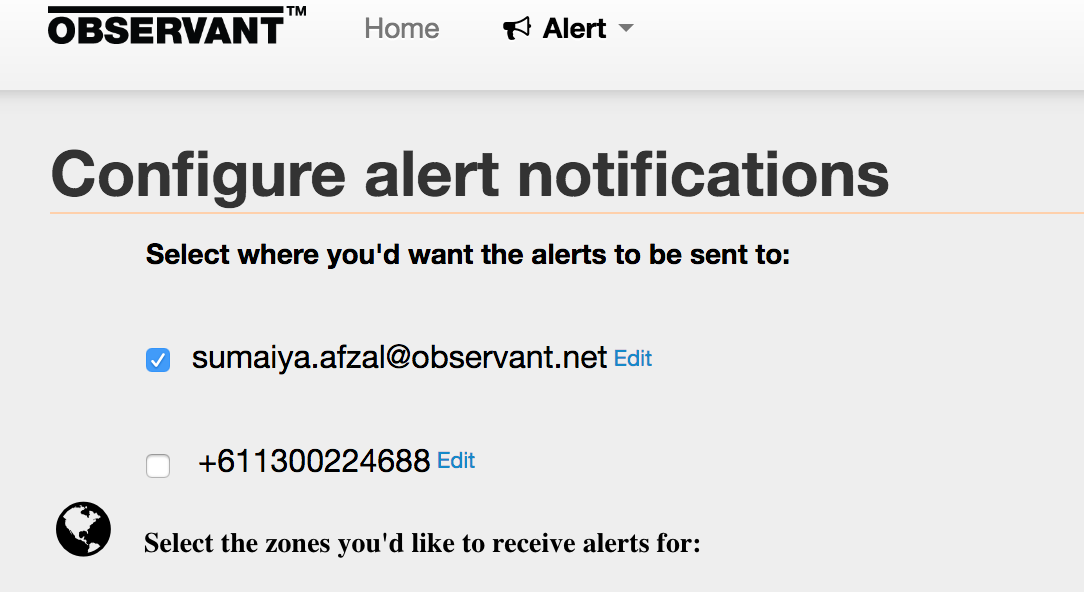Viewport: 1084px width, 592px height.
Task: Edit the sumaiya.afzal@observant.net email address
Action: 632,358
